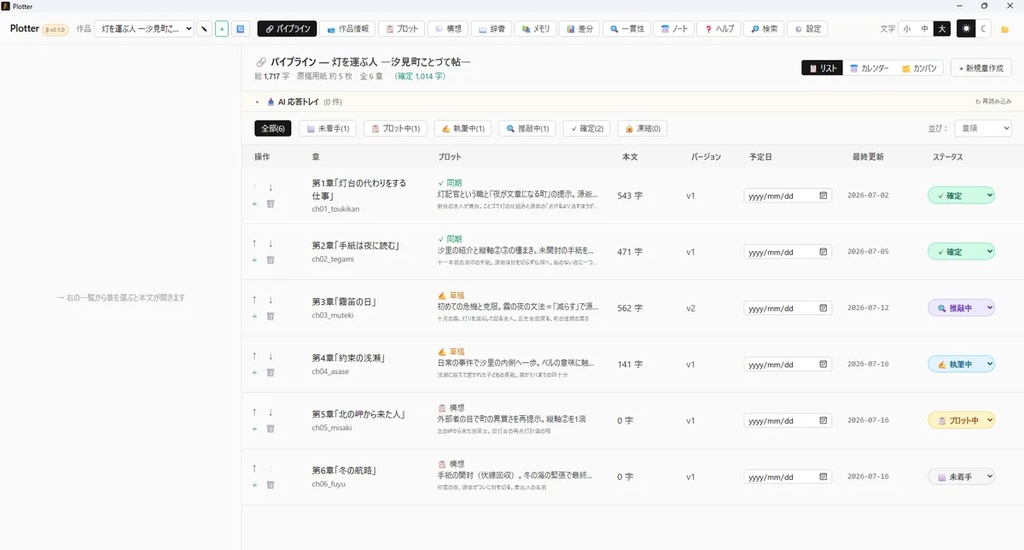The height and width of the screenshot is (550, 1024).
Task: Open the プロット tab in top navigation
Action: [402, 29]
